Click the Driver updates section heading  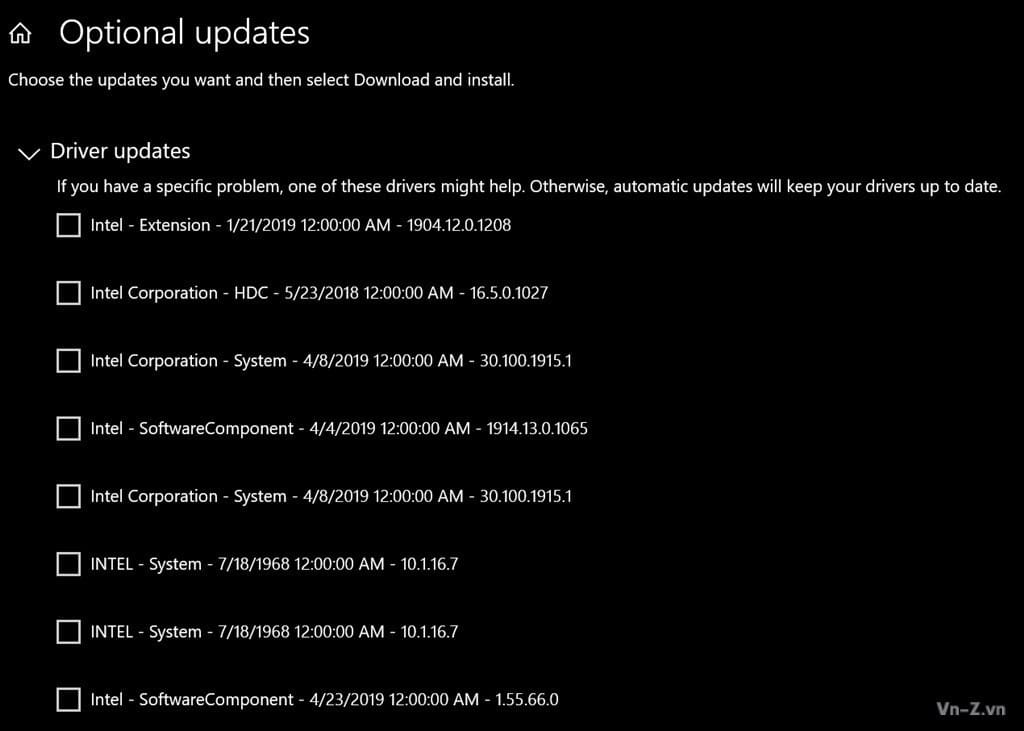coord(120,151)
